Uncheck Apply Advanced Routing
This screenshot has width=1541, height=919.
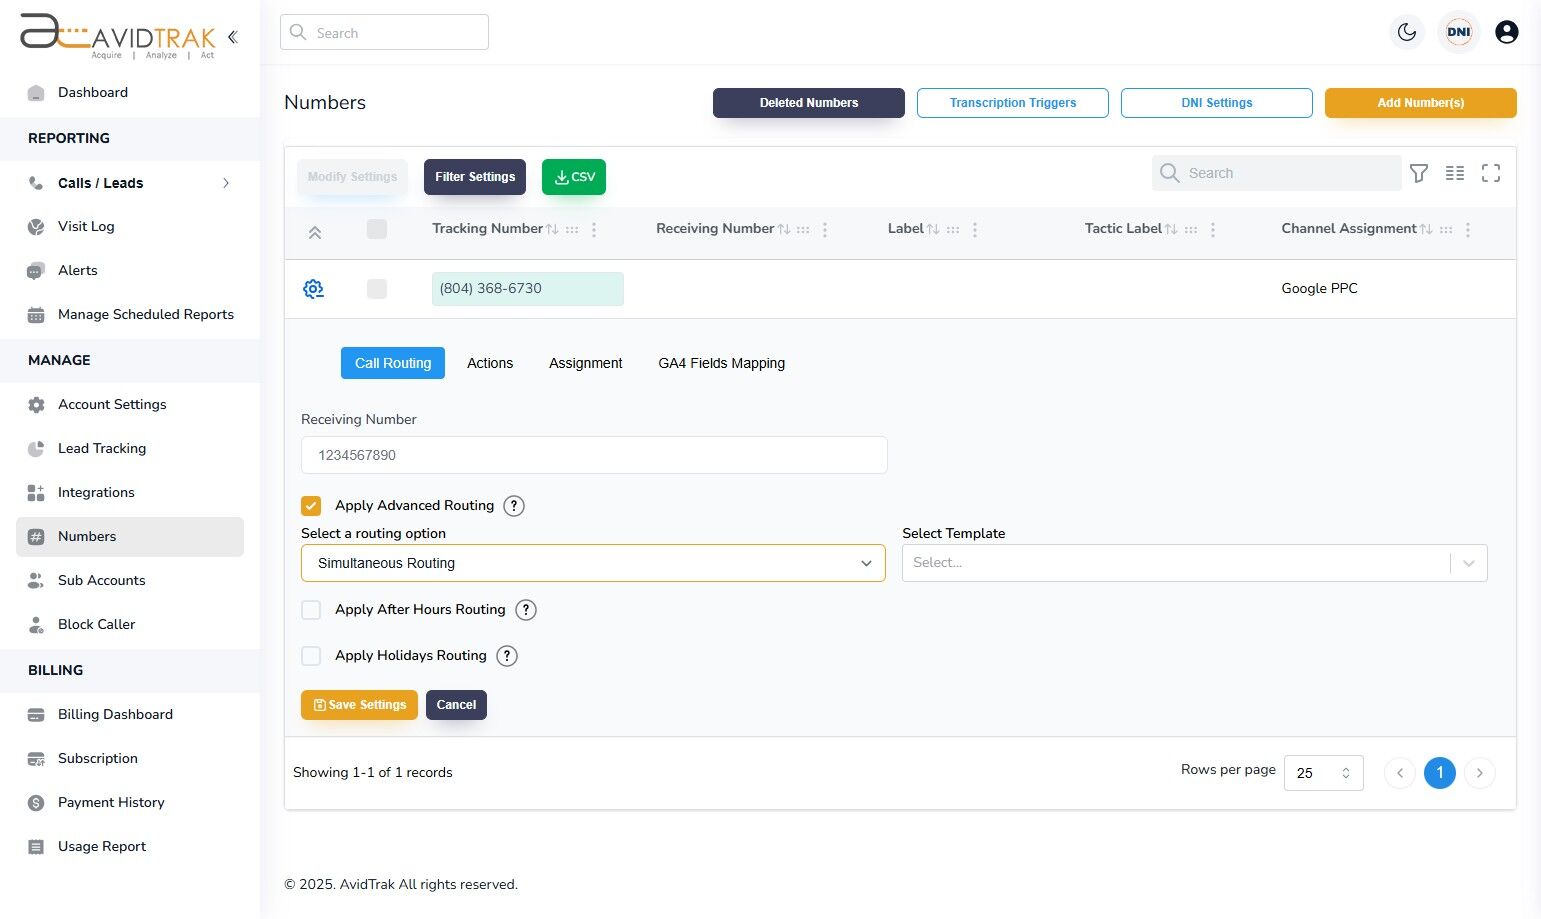tap(311, 505)
